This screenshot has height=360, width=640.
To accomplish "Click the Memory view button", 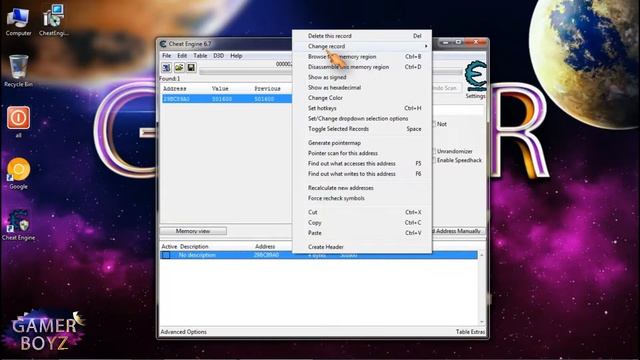I will (193, 231).
